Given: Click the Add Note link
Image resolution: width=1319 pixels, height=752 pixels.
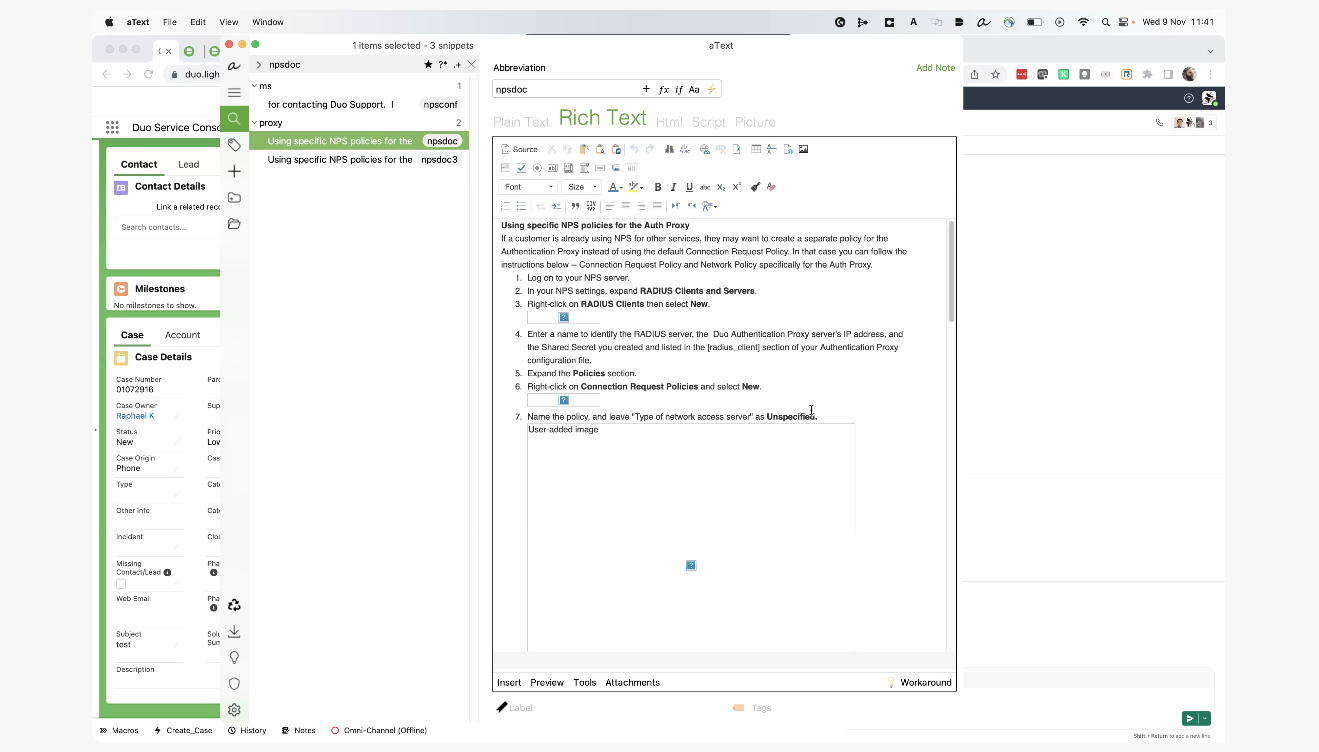Looking at the screenshot, I should [x=935, y=68].
